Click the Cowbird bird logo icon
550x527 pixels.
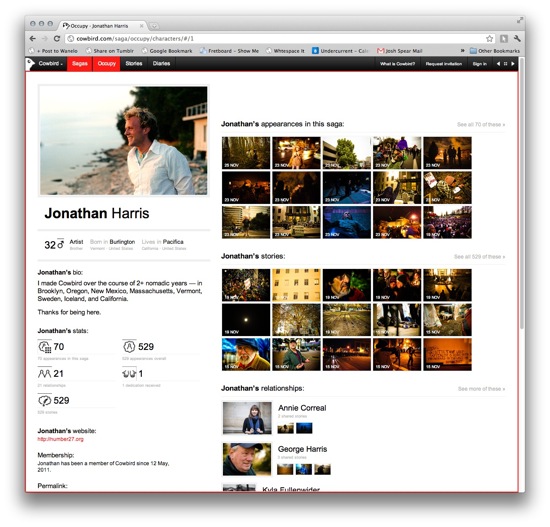coord(30,64)
